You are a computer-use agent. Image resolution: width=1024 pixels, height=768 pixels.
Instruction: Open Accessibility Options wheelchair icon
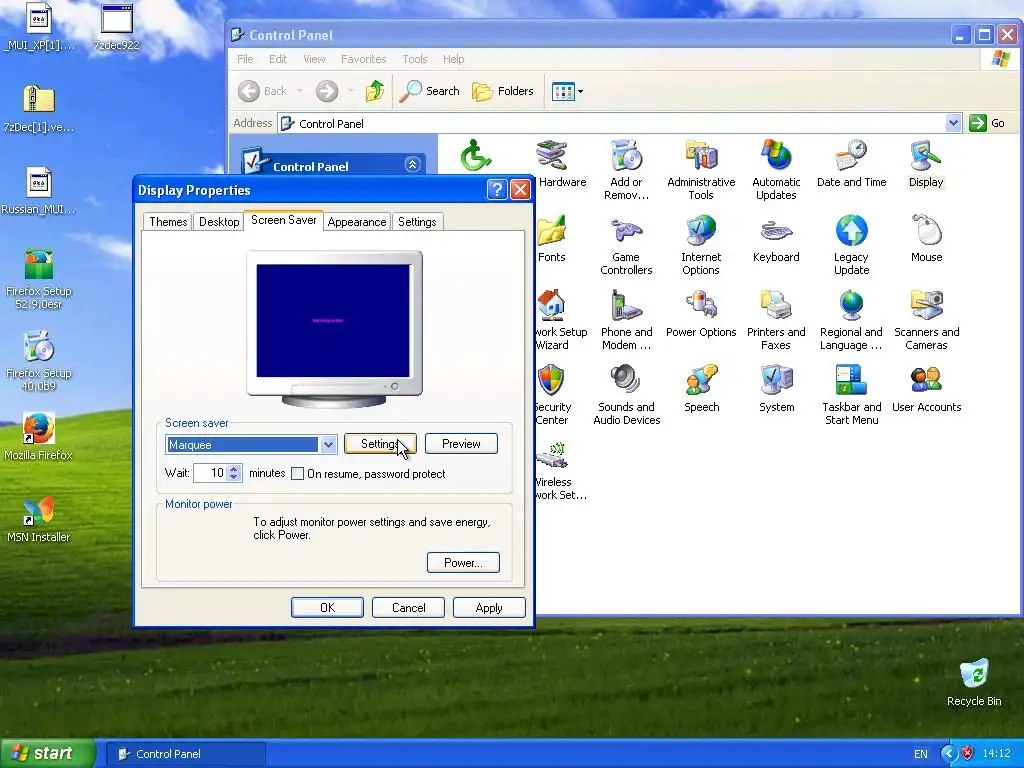tap(475, 155)
